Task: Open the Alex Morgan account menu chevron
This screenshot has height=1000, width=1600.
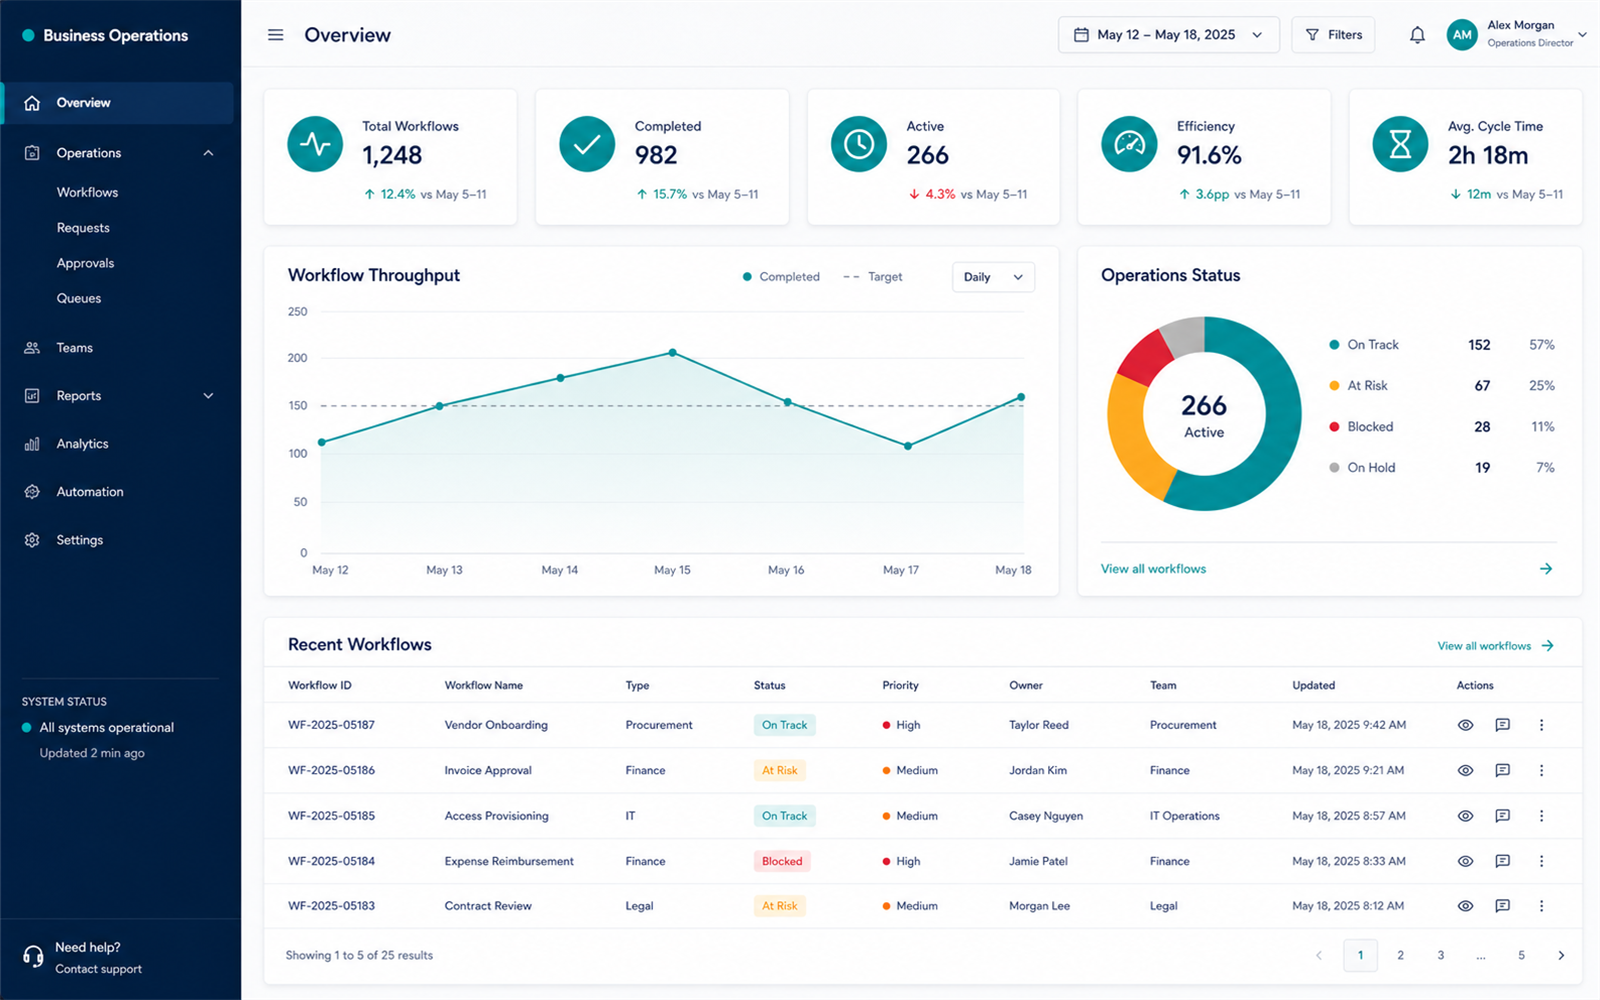Action: click(x=1582, y=35)
